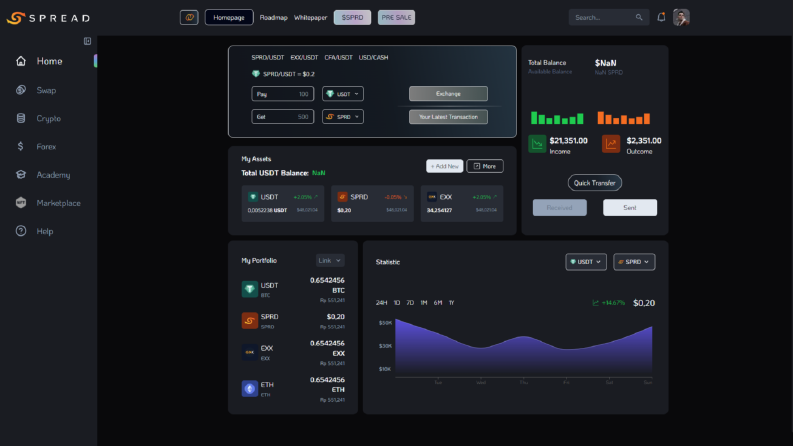Select 1Y chart range
Viewport: 793px width, 446px height.
[x=452, y=303]
